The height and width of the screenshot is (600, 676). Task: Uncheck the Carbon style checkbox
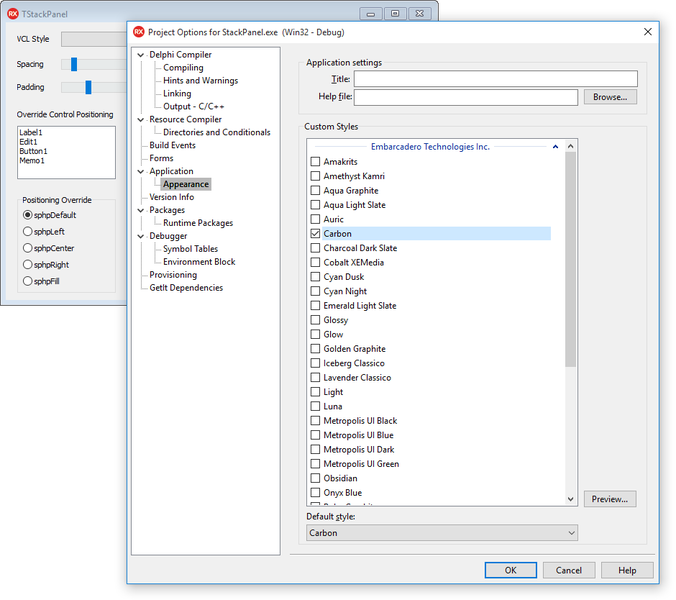(315, 234)
